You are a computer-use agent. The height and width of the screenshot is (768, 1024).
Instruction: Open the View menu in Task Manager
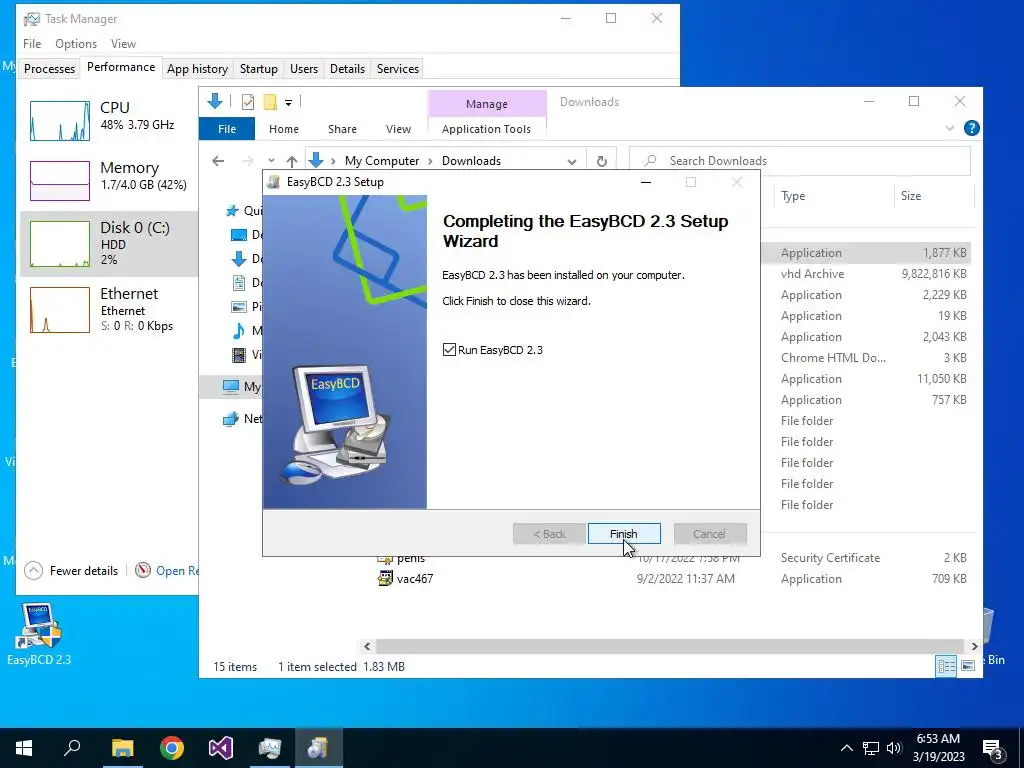click(x=123, y=44)
